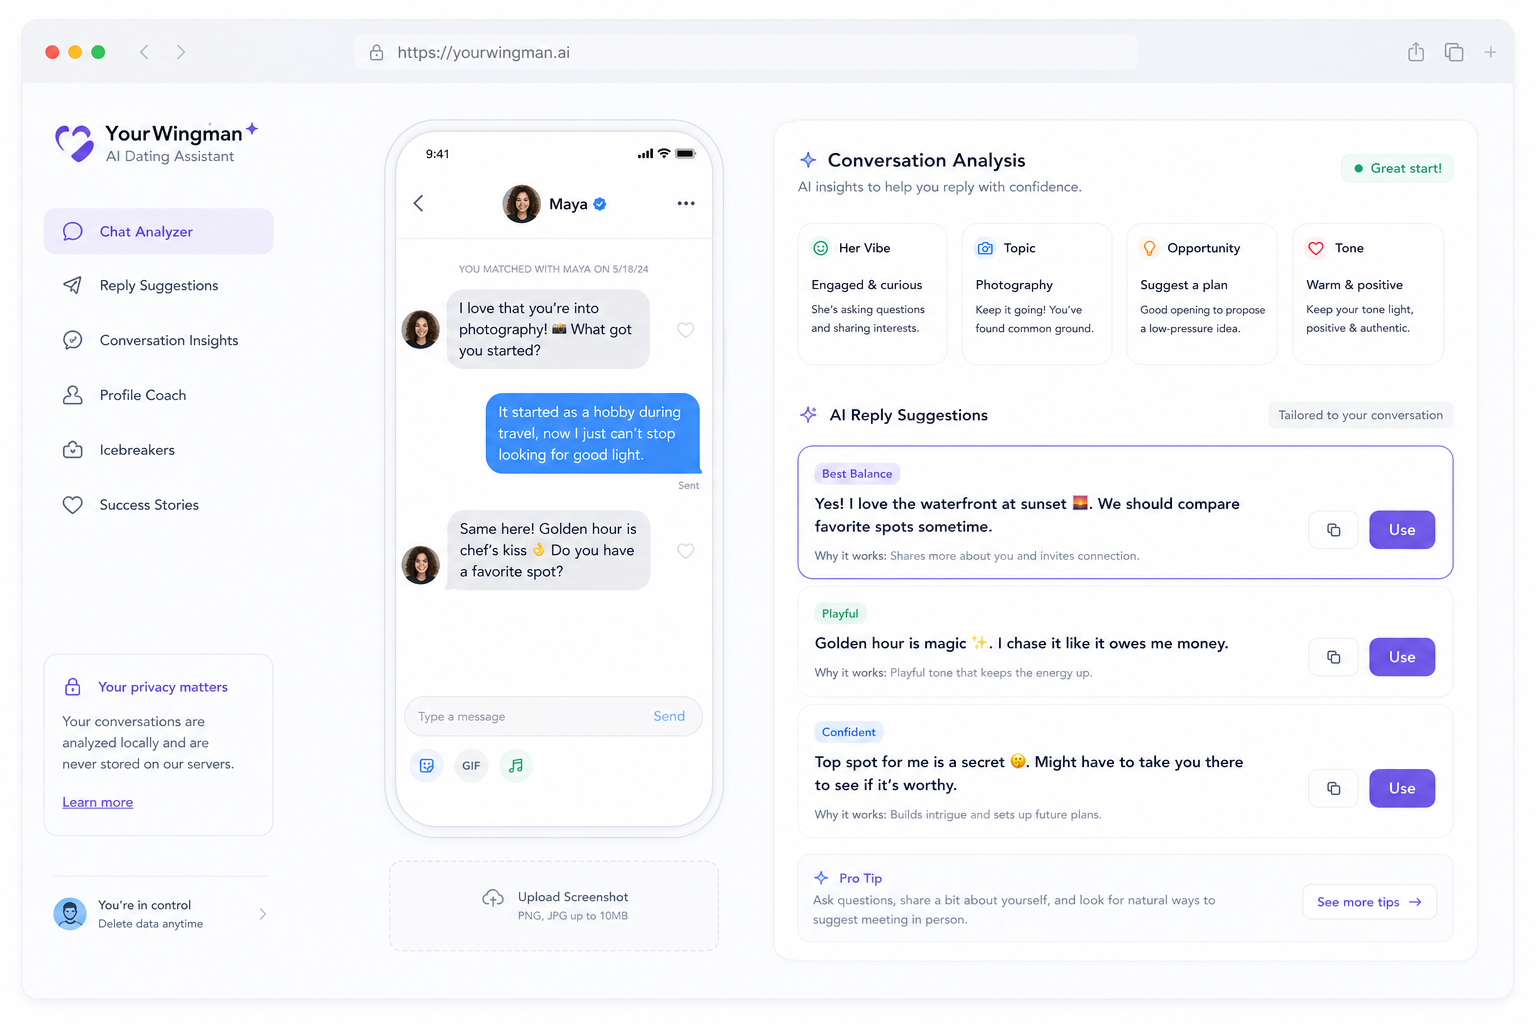Click the Upload Screenshot cloud icon
1536x1024 pixels.
[x=493, y=898]
